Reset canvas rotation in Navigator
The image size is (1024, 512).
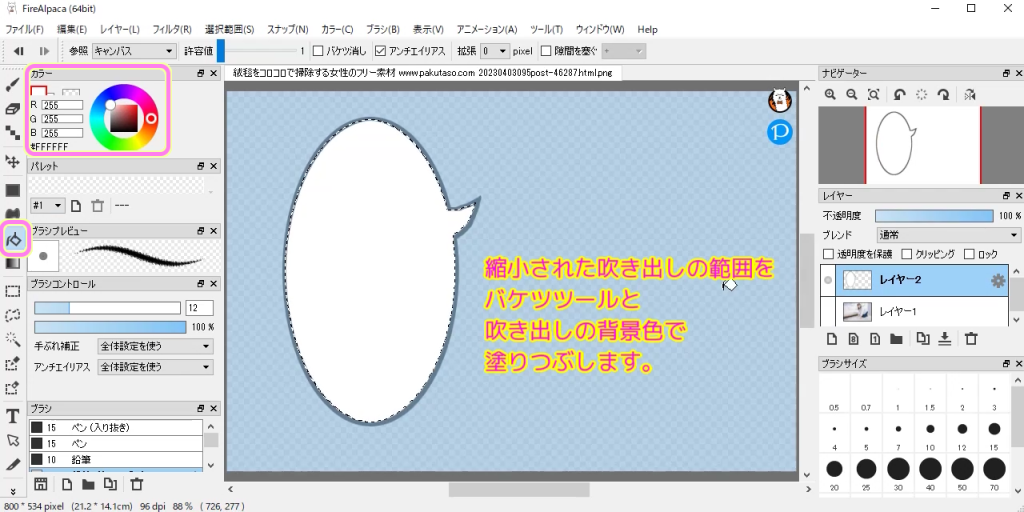(921, 95)
